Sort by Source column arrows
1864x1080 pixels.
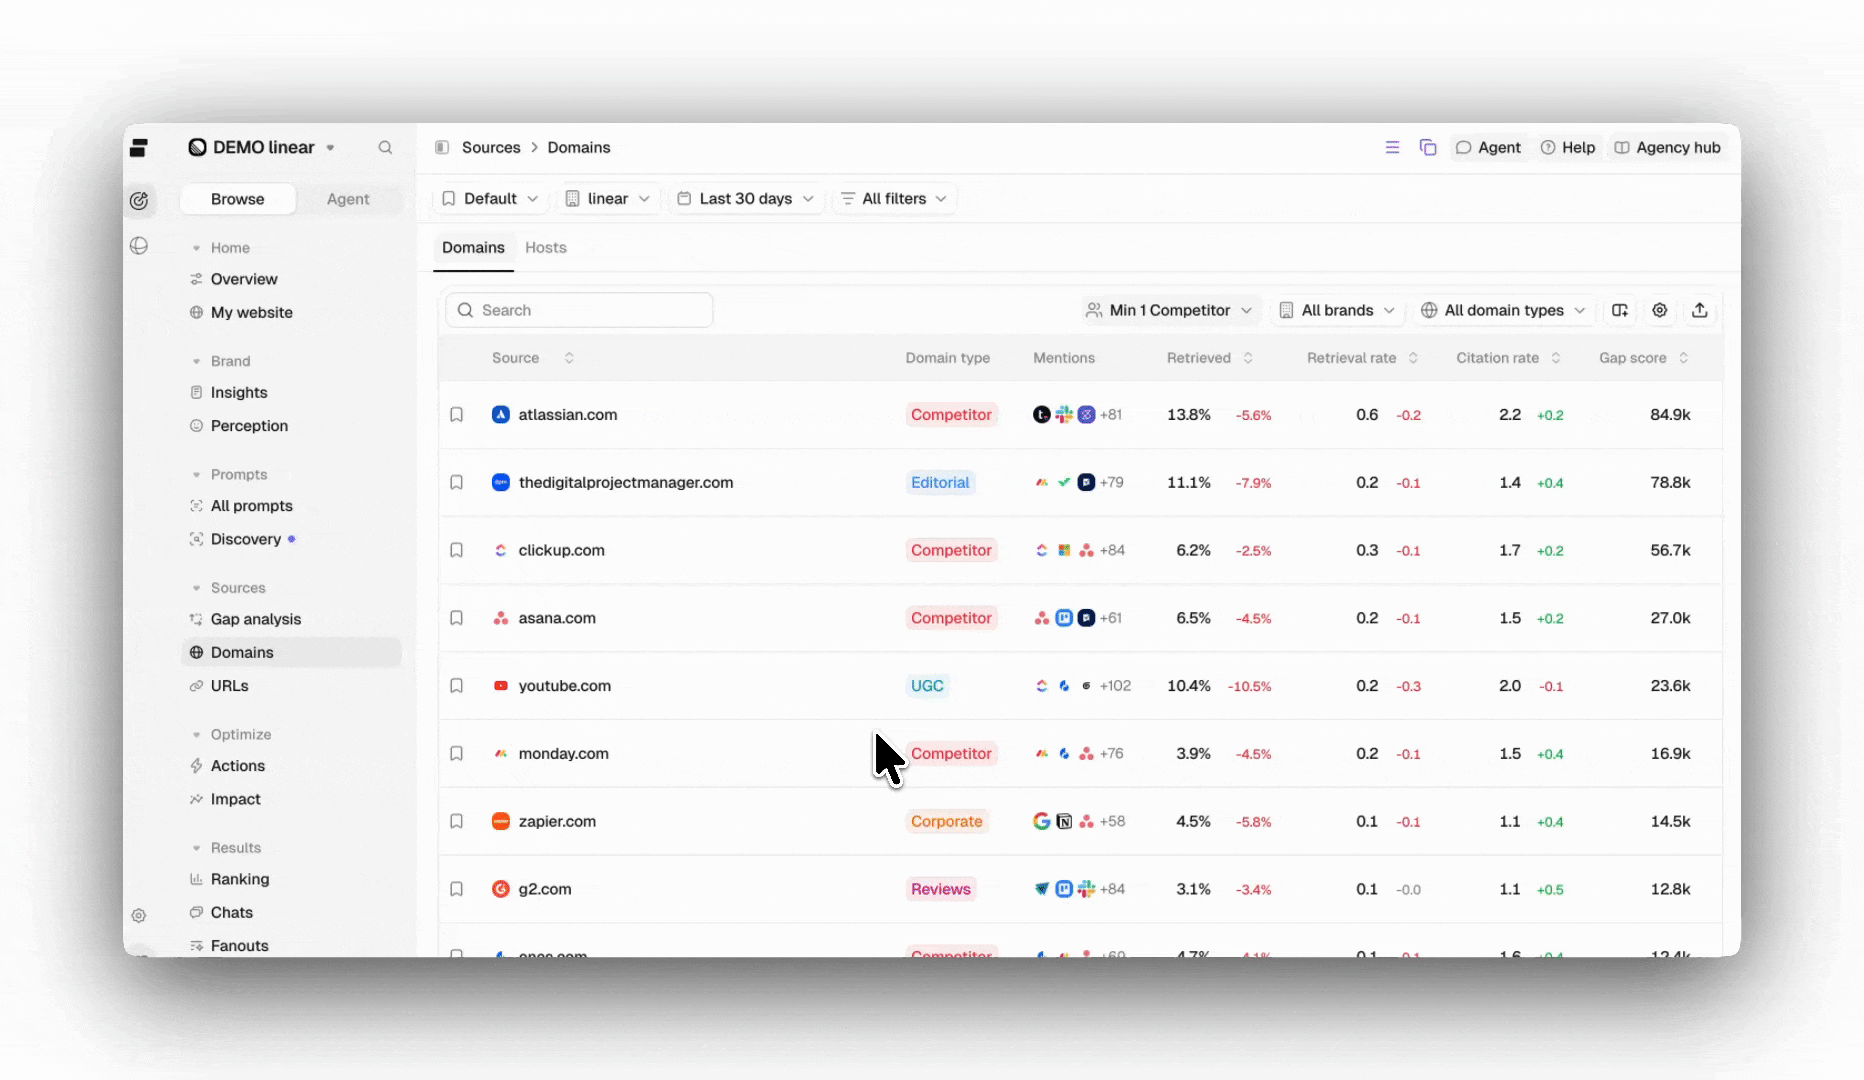[x=569, y=358]
